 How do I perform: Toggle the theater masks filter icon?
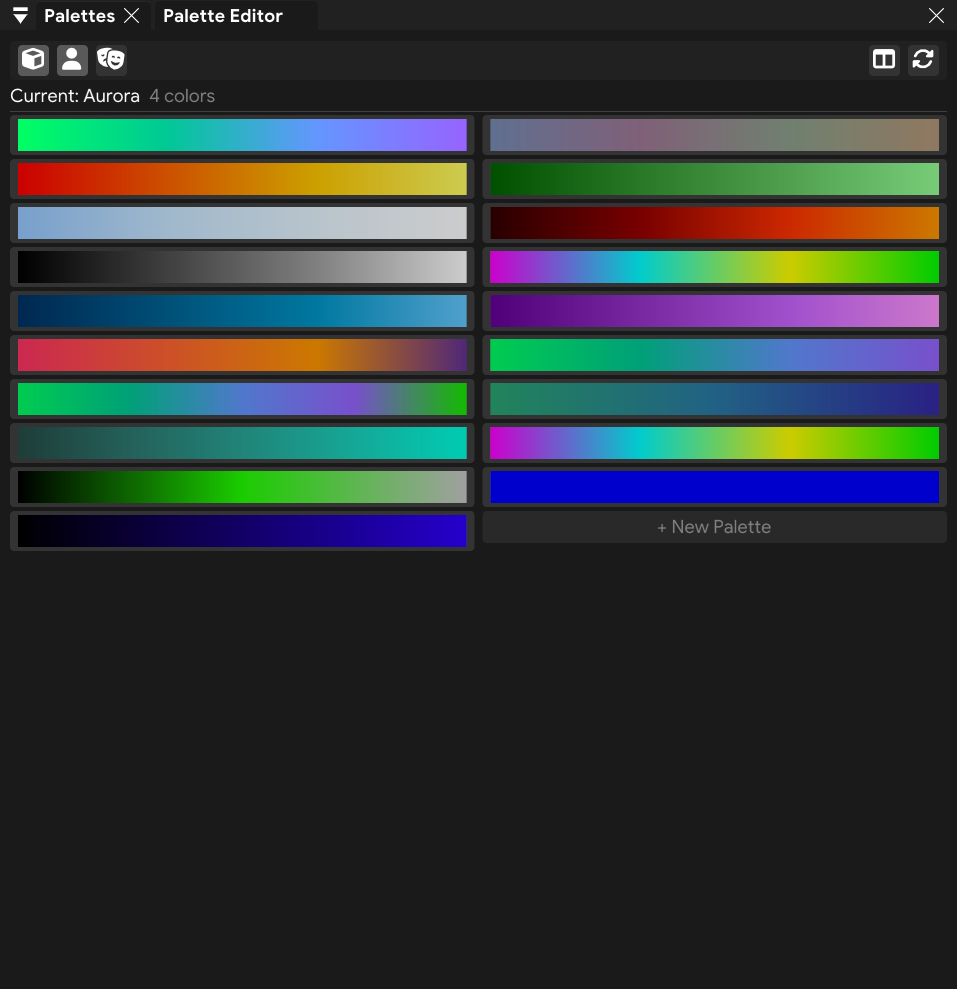111,60
